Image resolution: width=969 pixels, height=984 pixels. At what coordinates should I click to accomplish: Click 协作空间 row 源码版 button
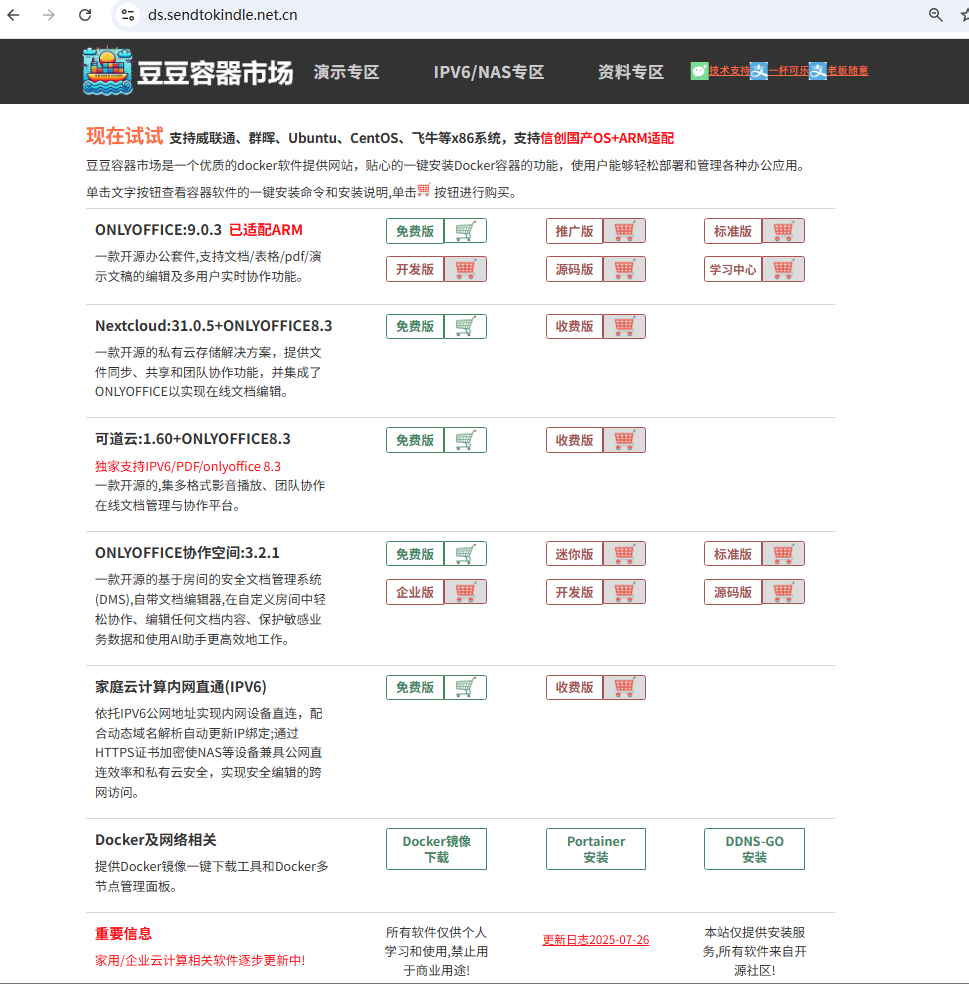732,592
